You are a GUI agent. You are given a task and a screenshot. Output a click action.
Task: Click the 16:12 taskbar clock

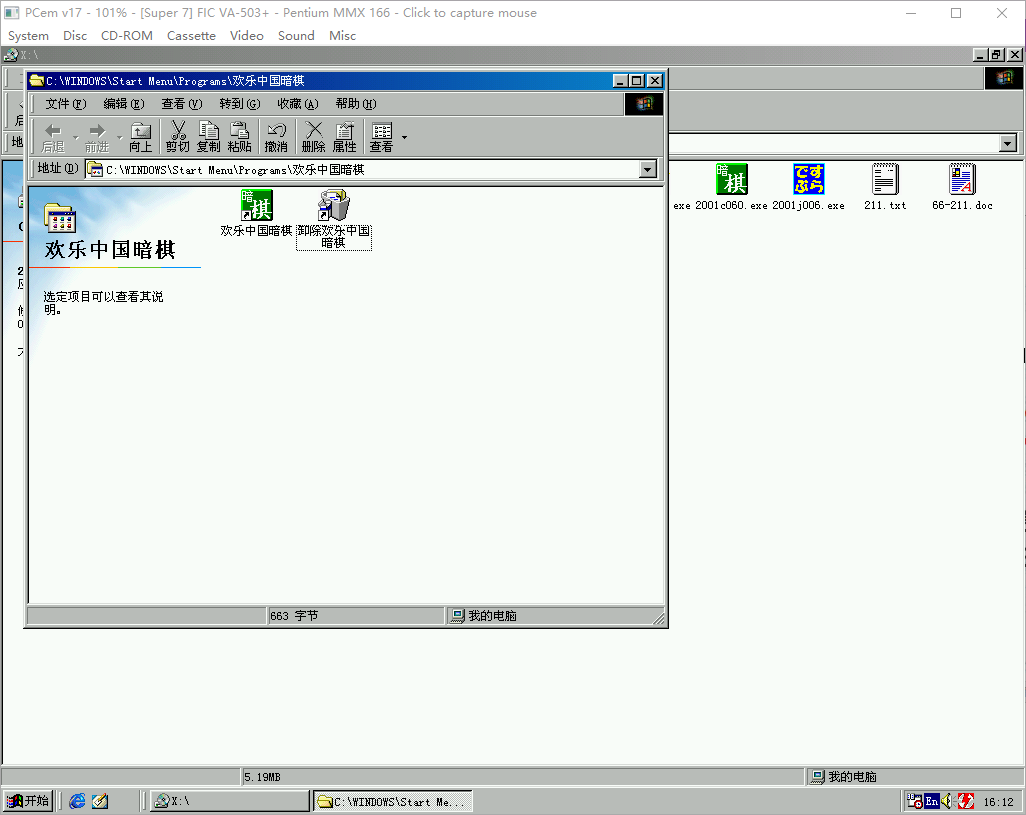(x=999, y=801)
